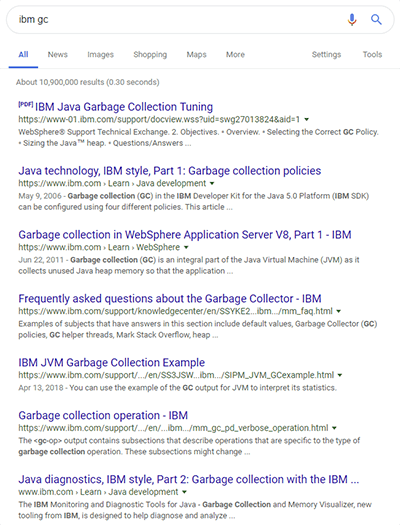Screen dimensions: 400x525
Task: Open dropdown arrow beside docview.wss URL
Action: pos(307,120)
